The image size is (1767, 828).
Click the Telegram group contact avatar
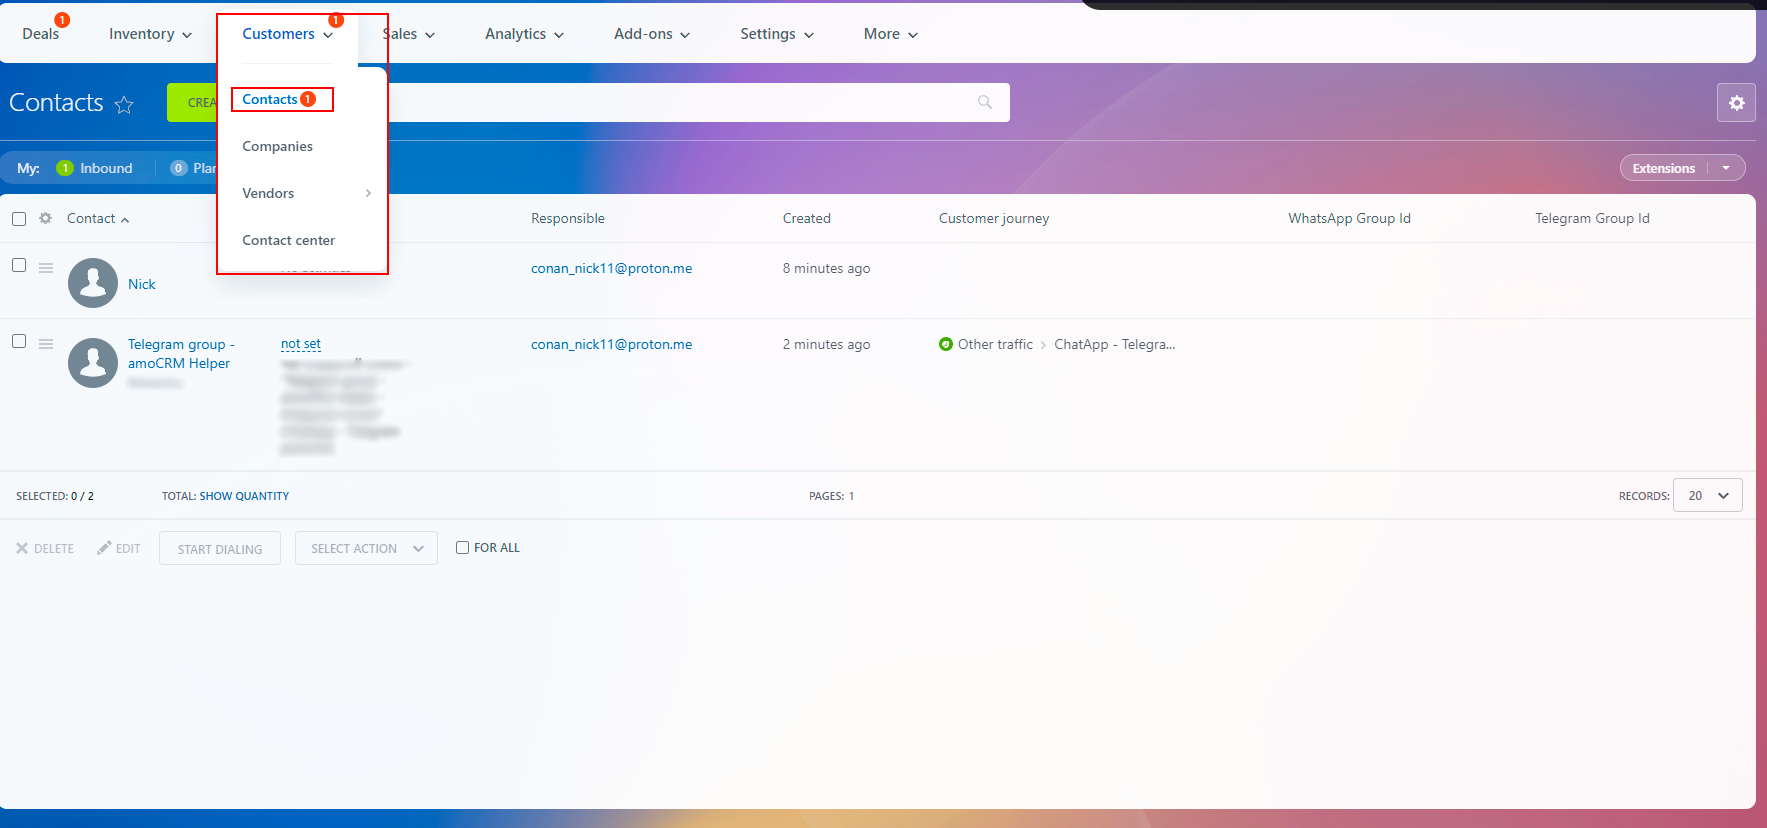[x=93, y=362]
